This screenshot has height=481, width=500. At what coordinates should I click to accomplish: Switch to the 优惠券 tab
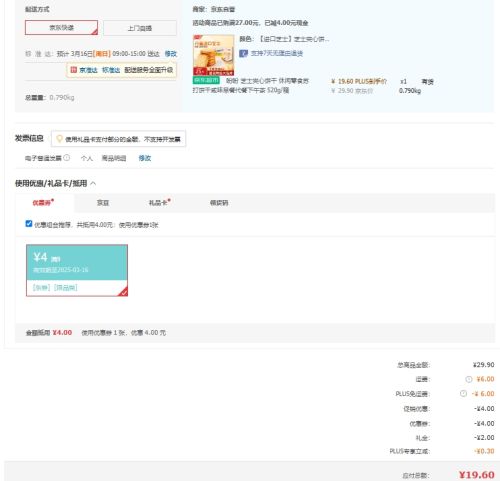point(43,203)
